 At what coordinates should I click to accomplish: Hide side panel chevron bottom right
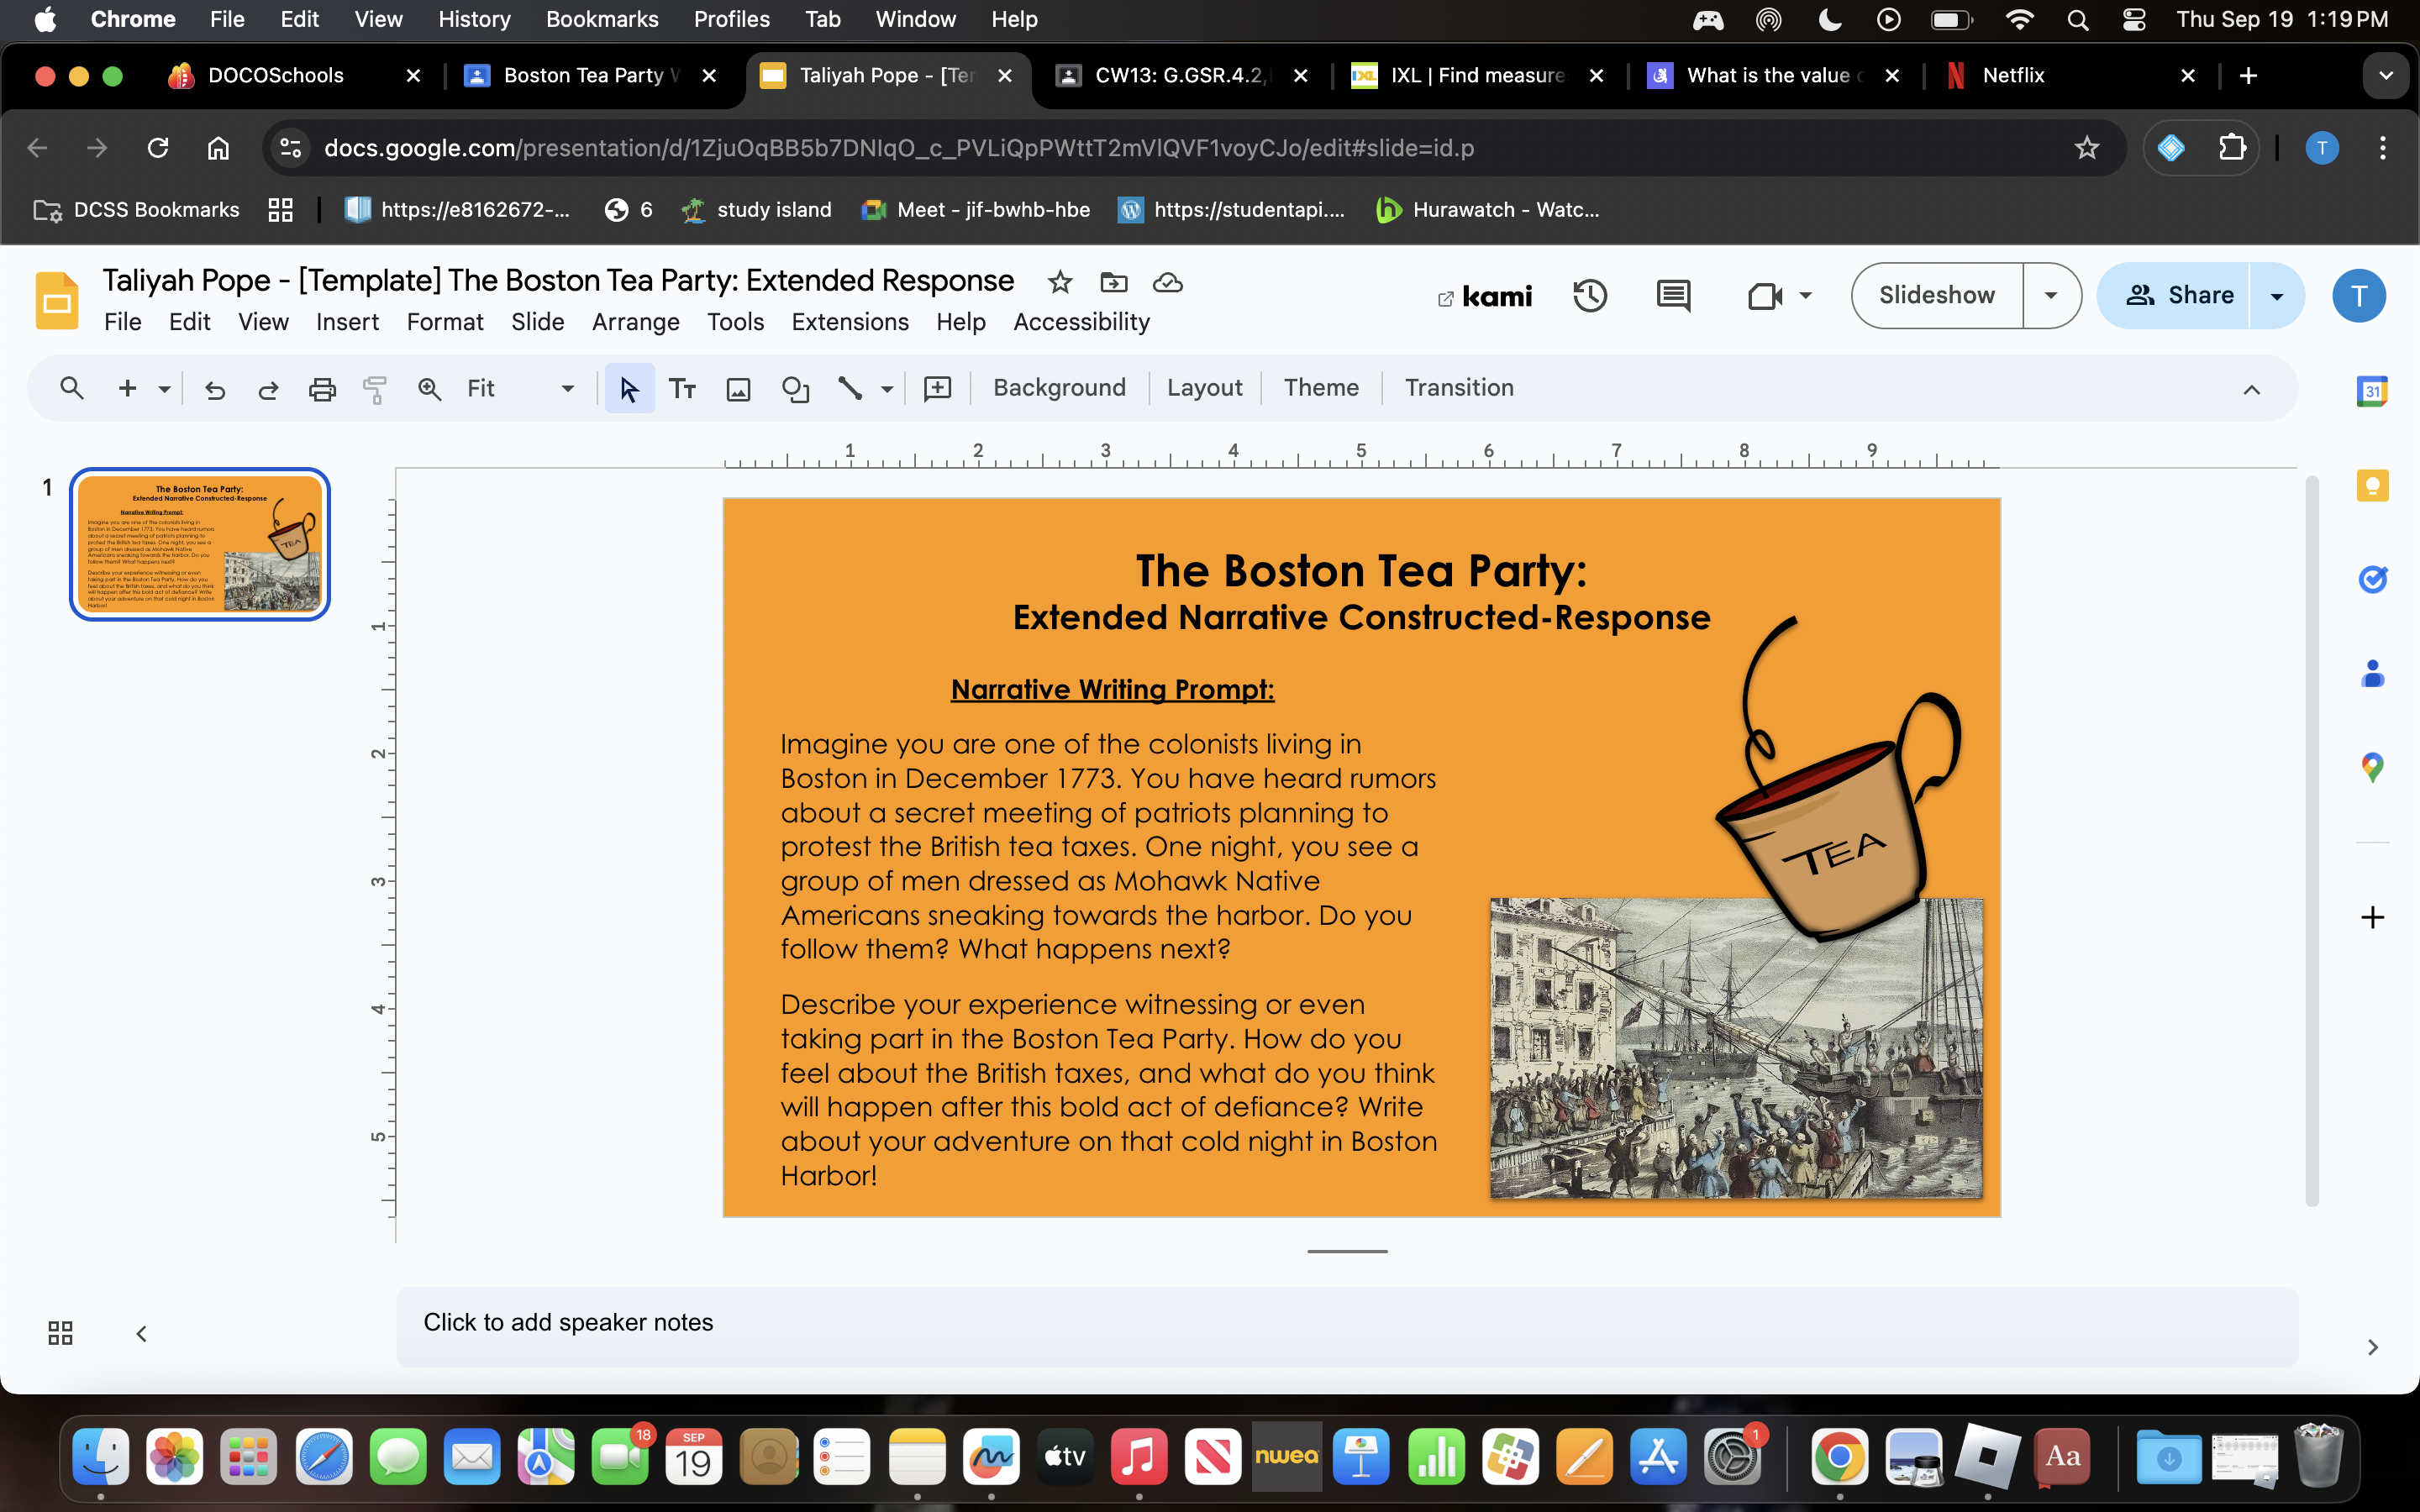click(2372, 1347)
